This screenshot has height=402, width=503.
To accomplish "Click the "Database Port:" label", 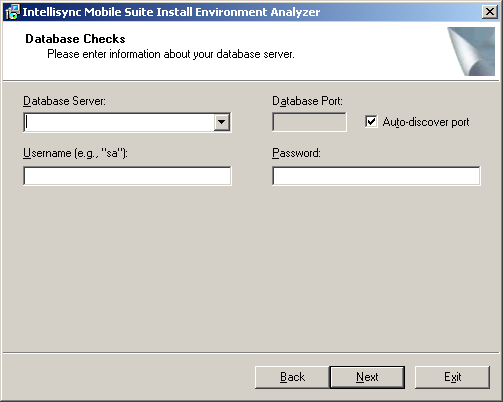I will point(307,101).
